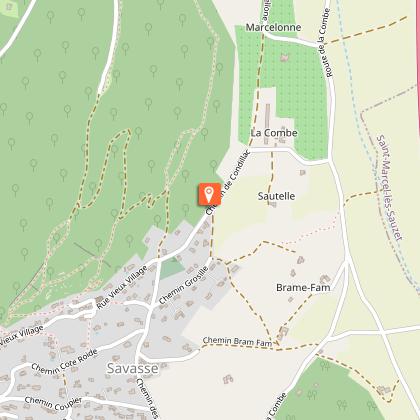The image size is (420, 420).
Task: Click the Saint-Marcel-lès-Sauzet boundary label
Action: [x=389, y=187]
